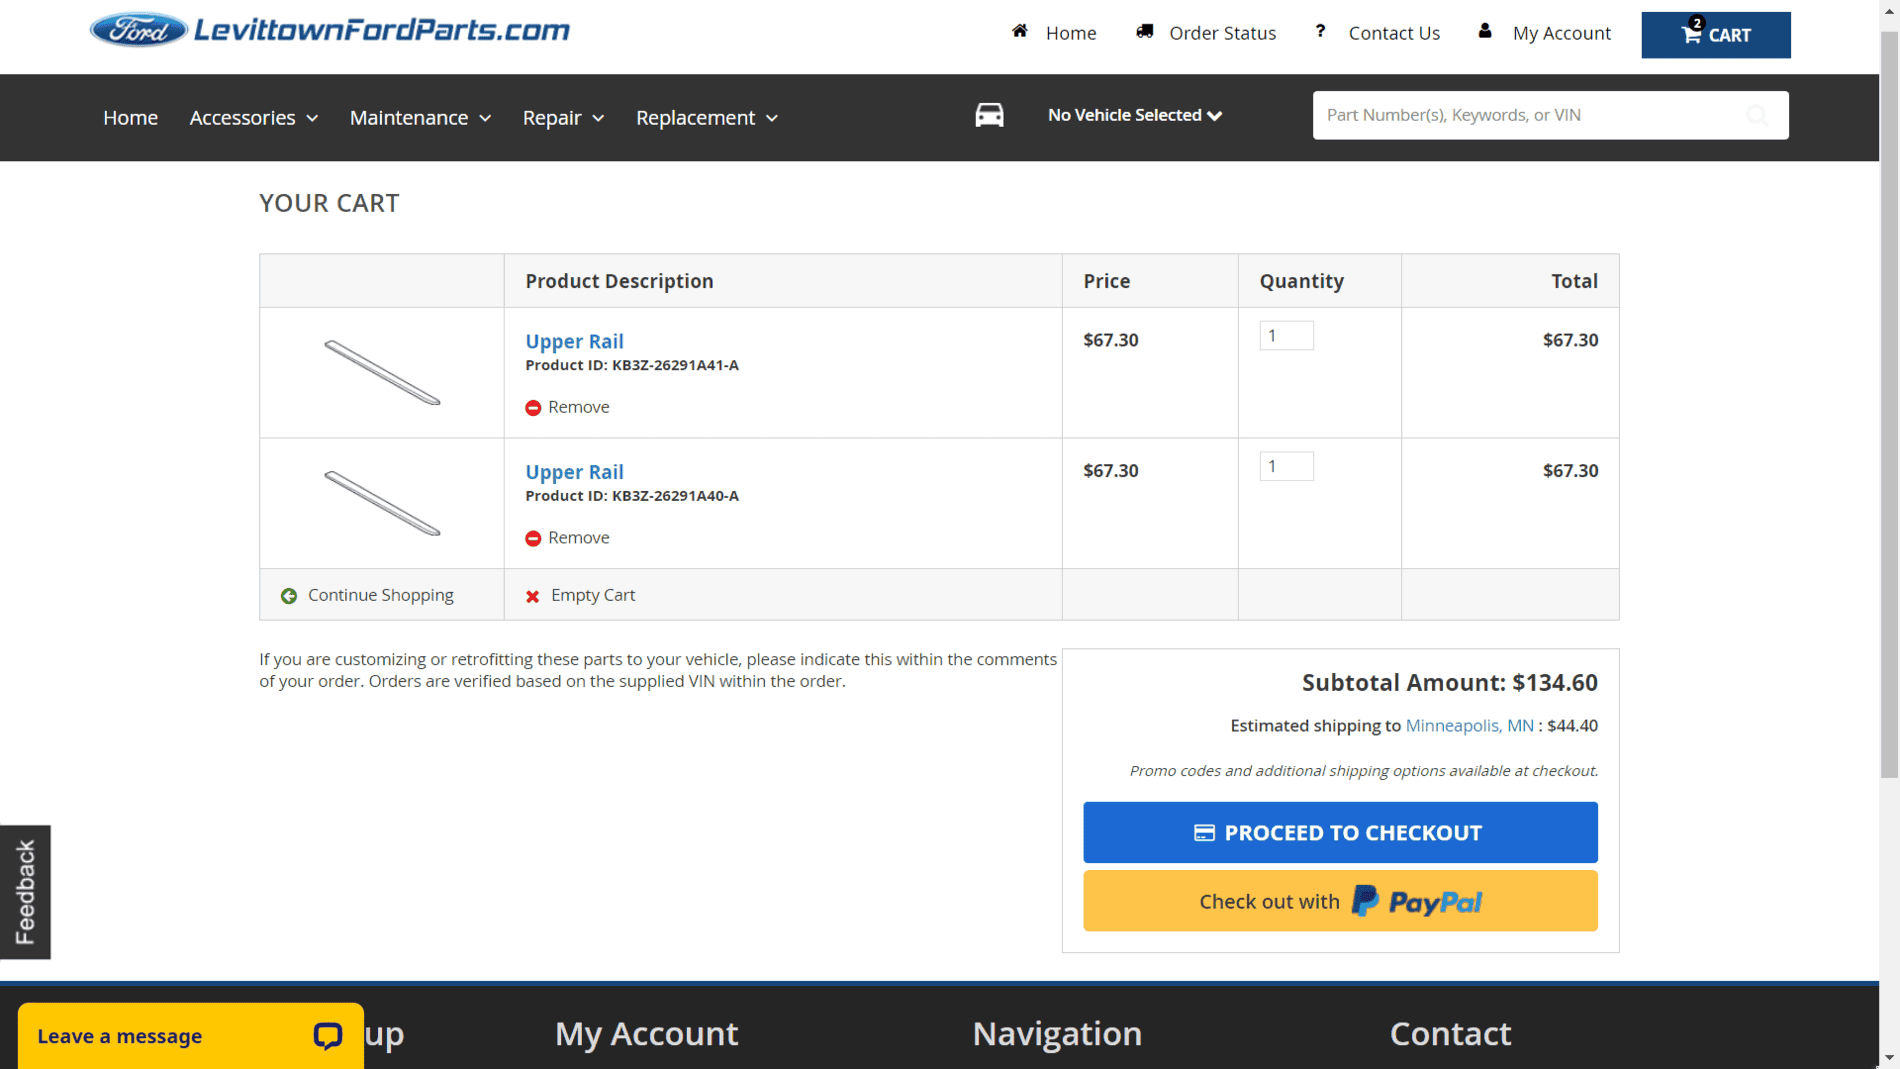
Task: Open the Feedback side tab
Action: (x=25, y=892)
